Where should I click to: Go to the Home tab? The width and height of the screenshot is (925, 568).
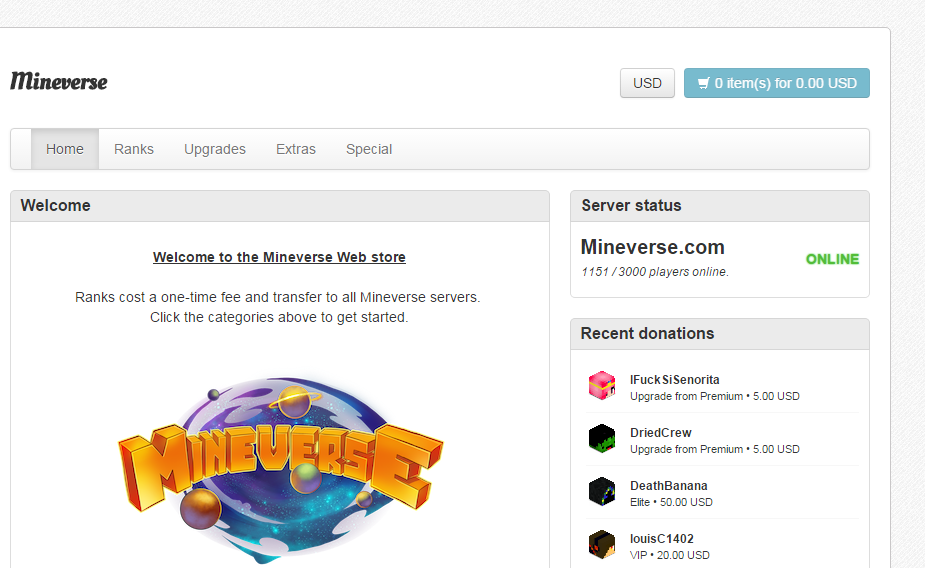(65, 149)
